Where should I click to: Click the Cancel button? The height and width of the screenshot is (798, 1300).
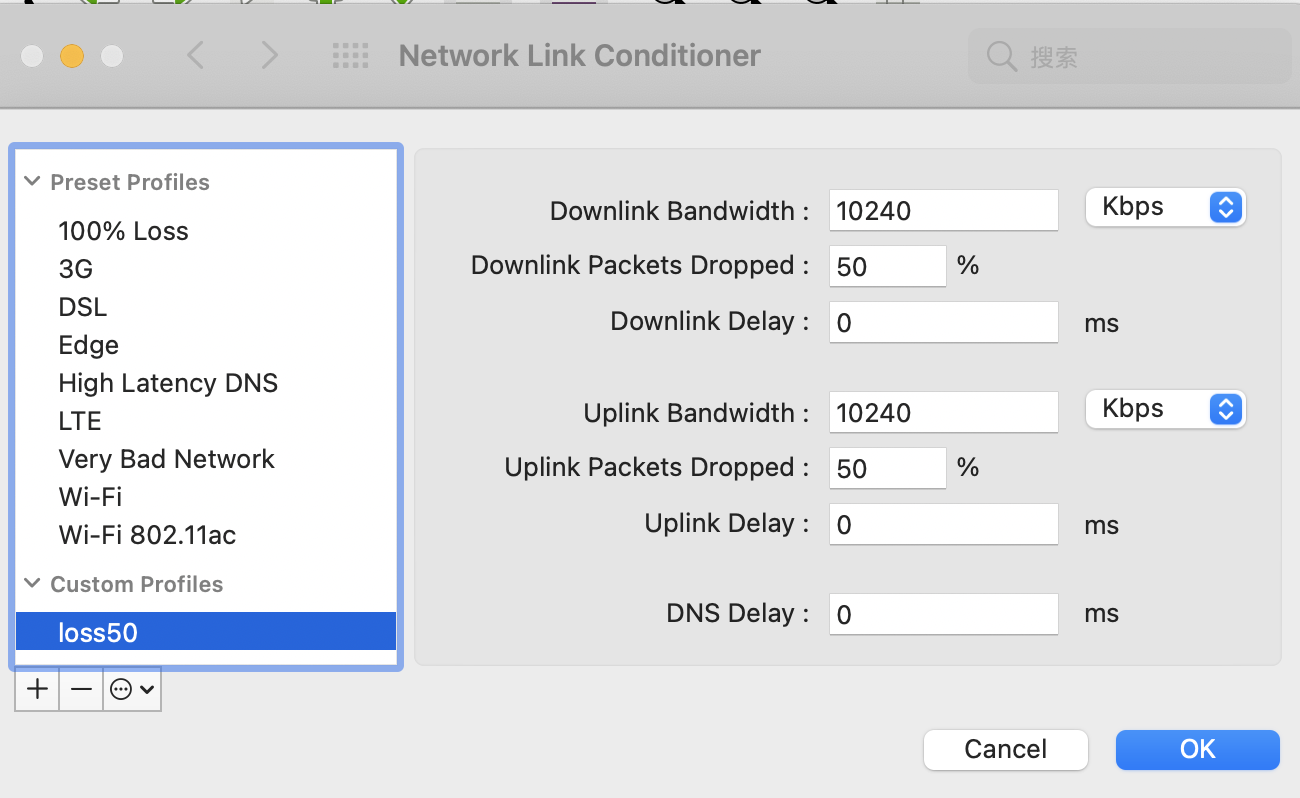coord(1005,749)
